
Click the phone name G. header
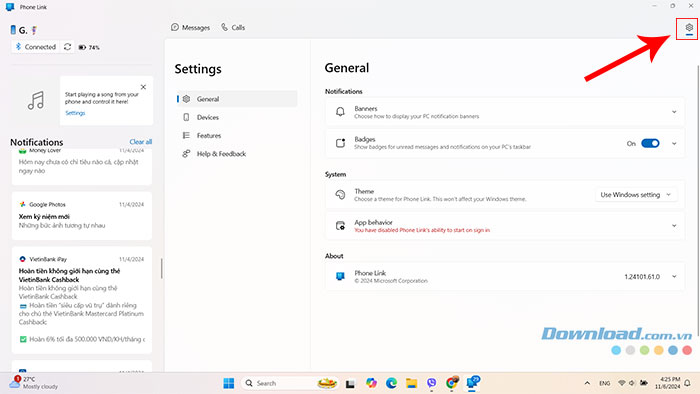point(23,30)
